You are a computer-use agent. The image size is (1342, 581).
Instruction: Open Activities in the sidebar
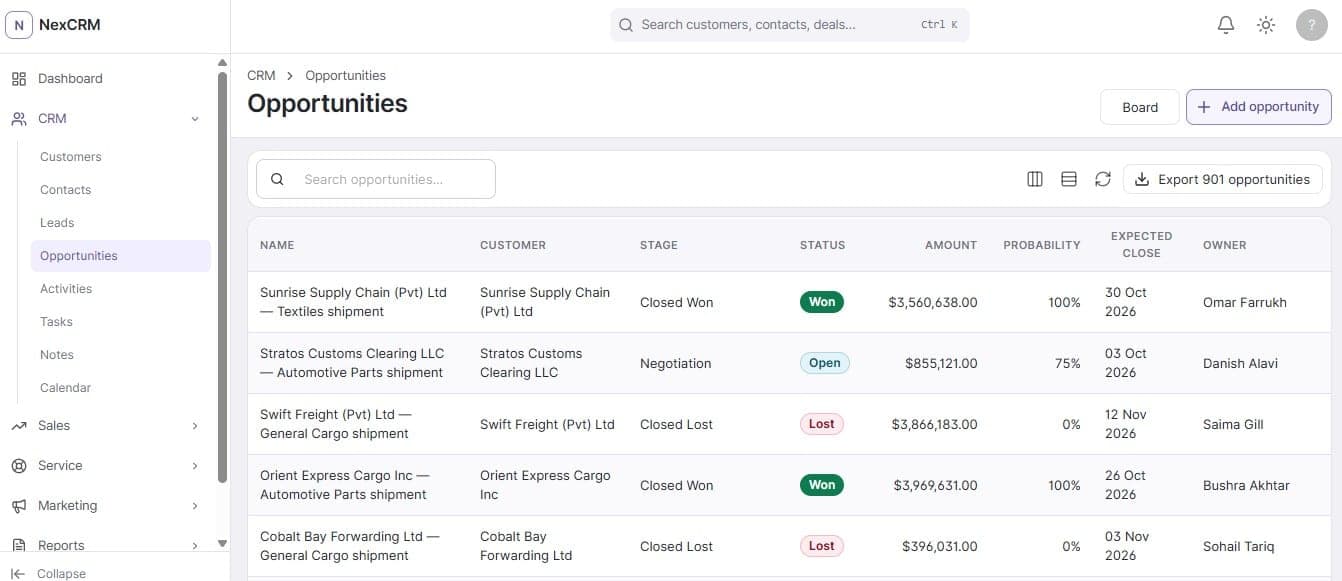[x=120, y=289]
